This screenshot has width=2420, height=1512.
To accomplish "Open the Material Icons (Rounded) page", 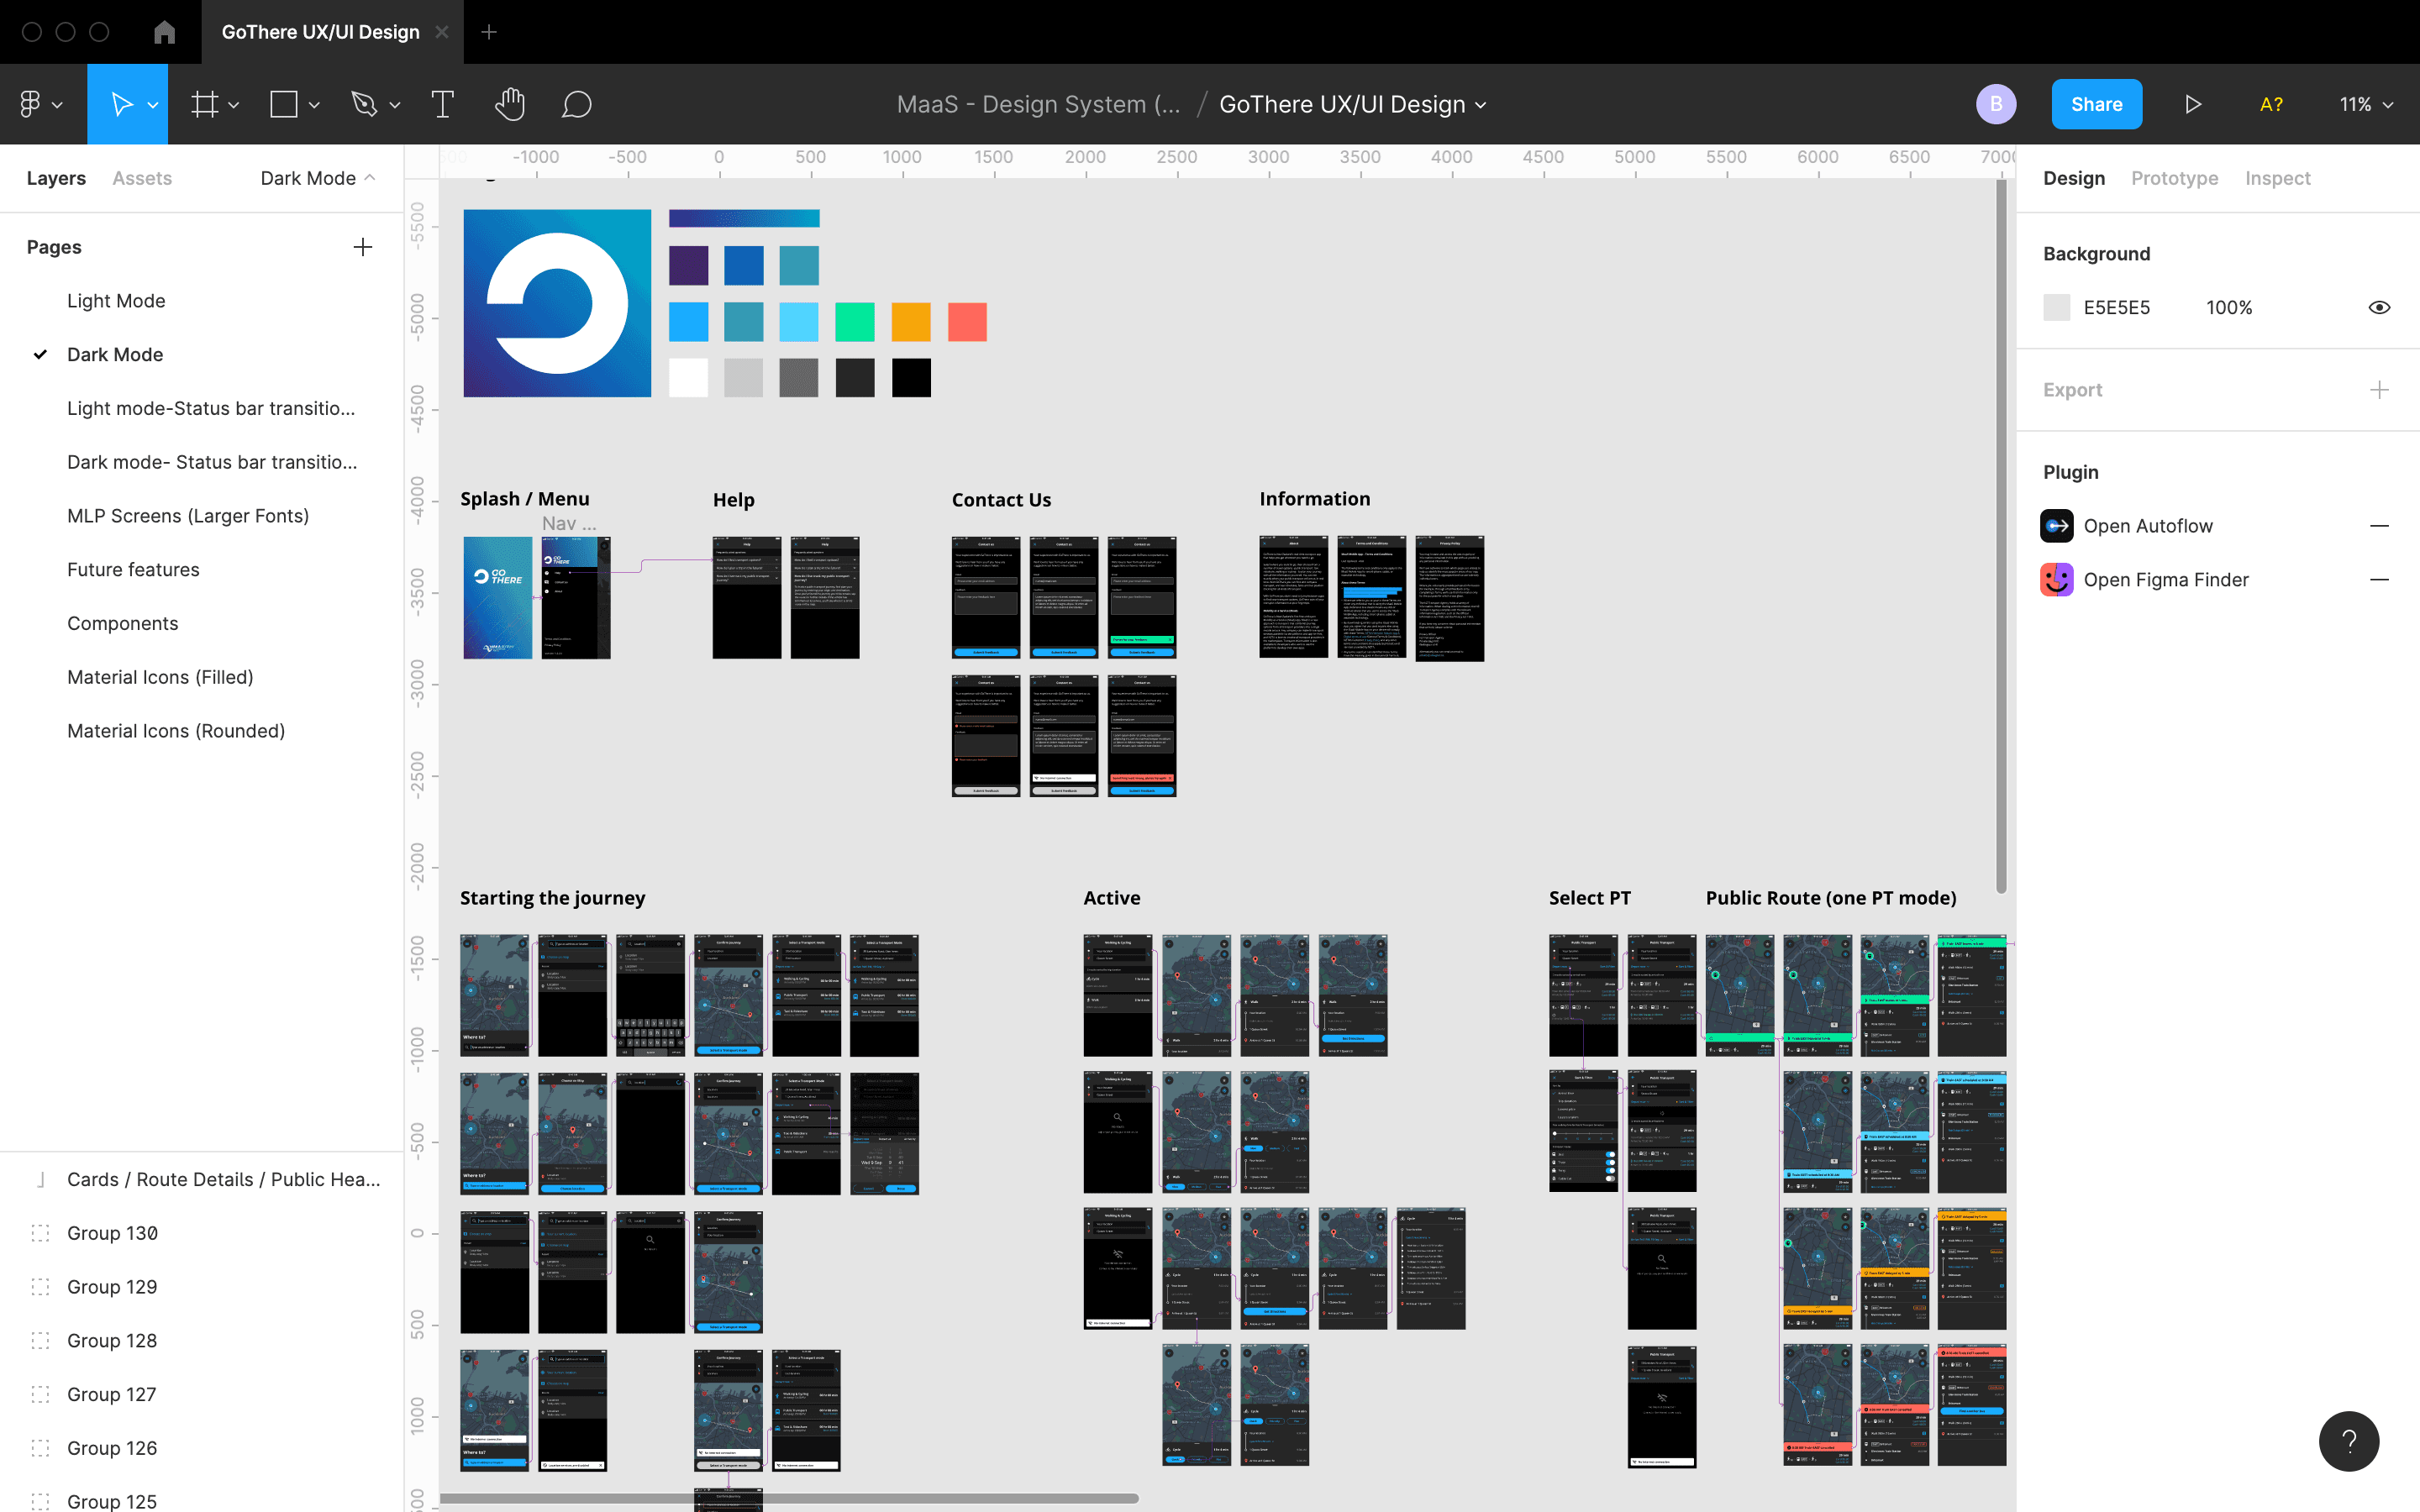I will coord(176,731).
